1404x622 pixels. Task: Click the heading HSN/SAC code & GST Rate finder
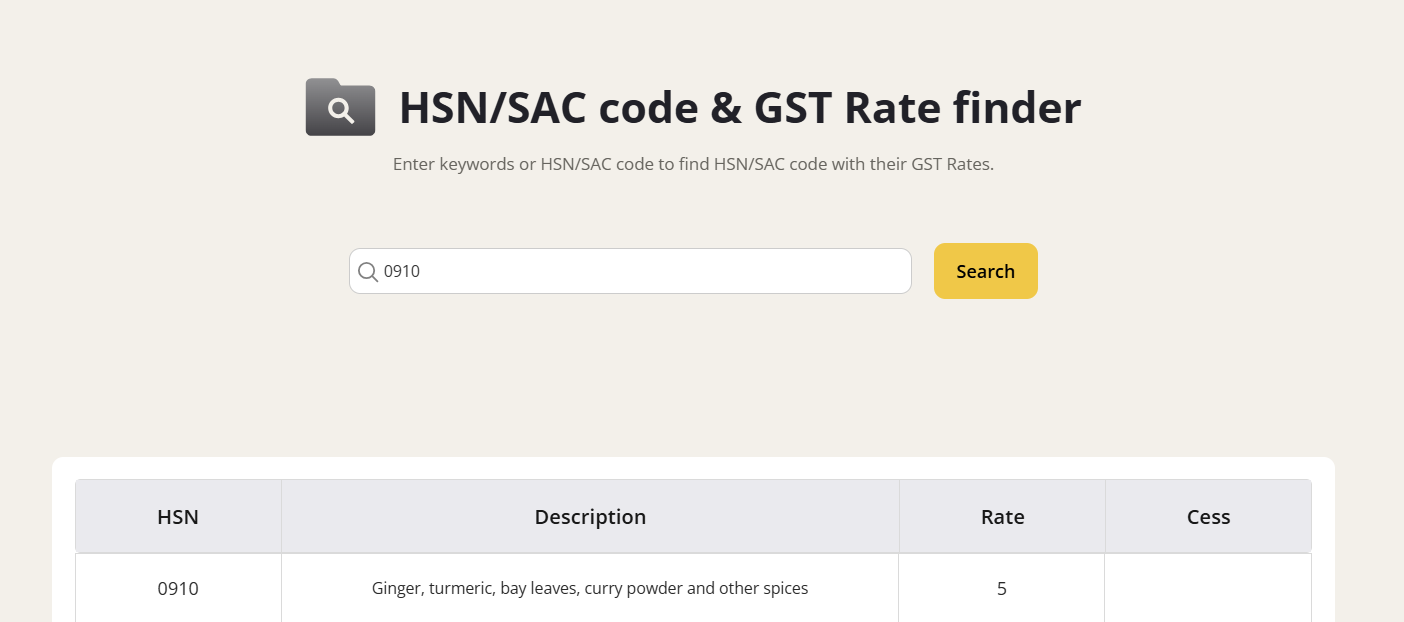[x=740, y=107]
